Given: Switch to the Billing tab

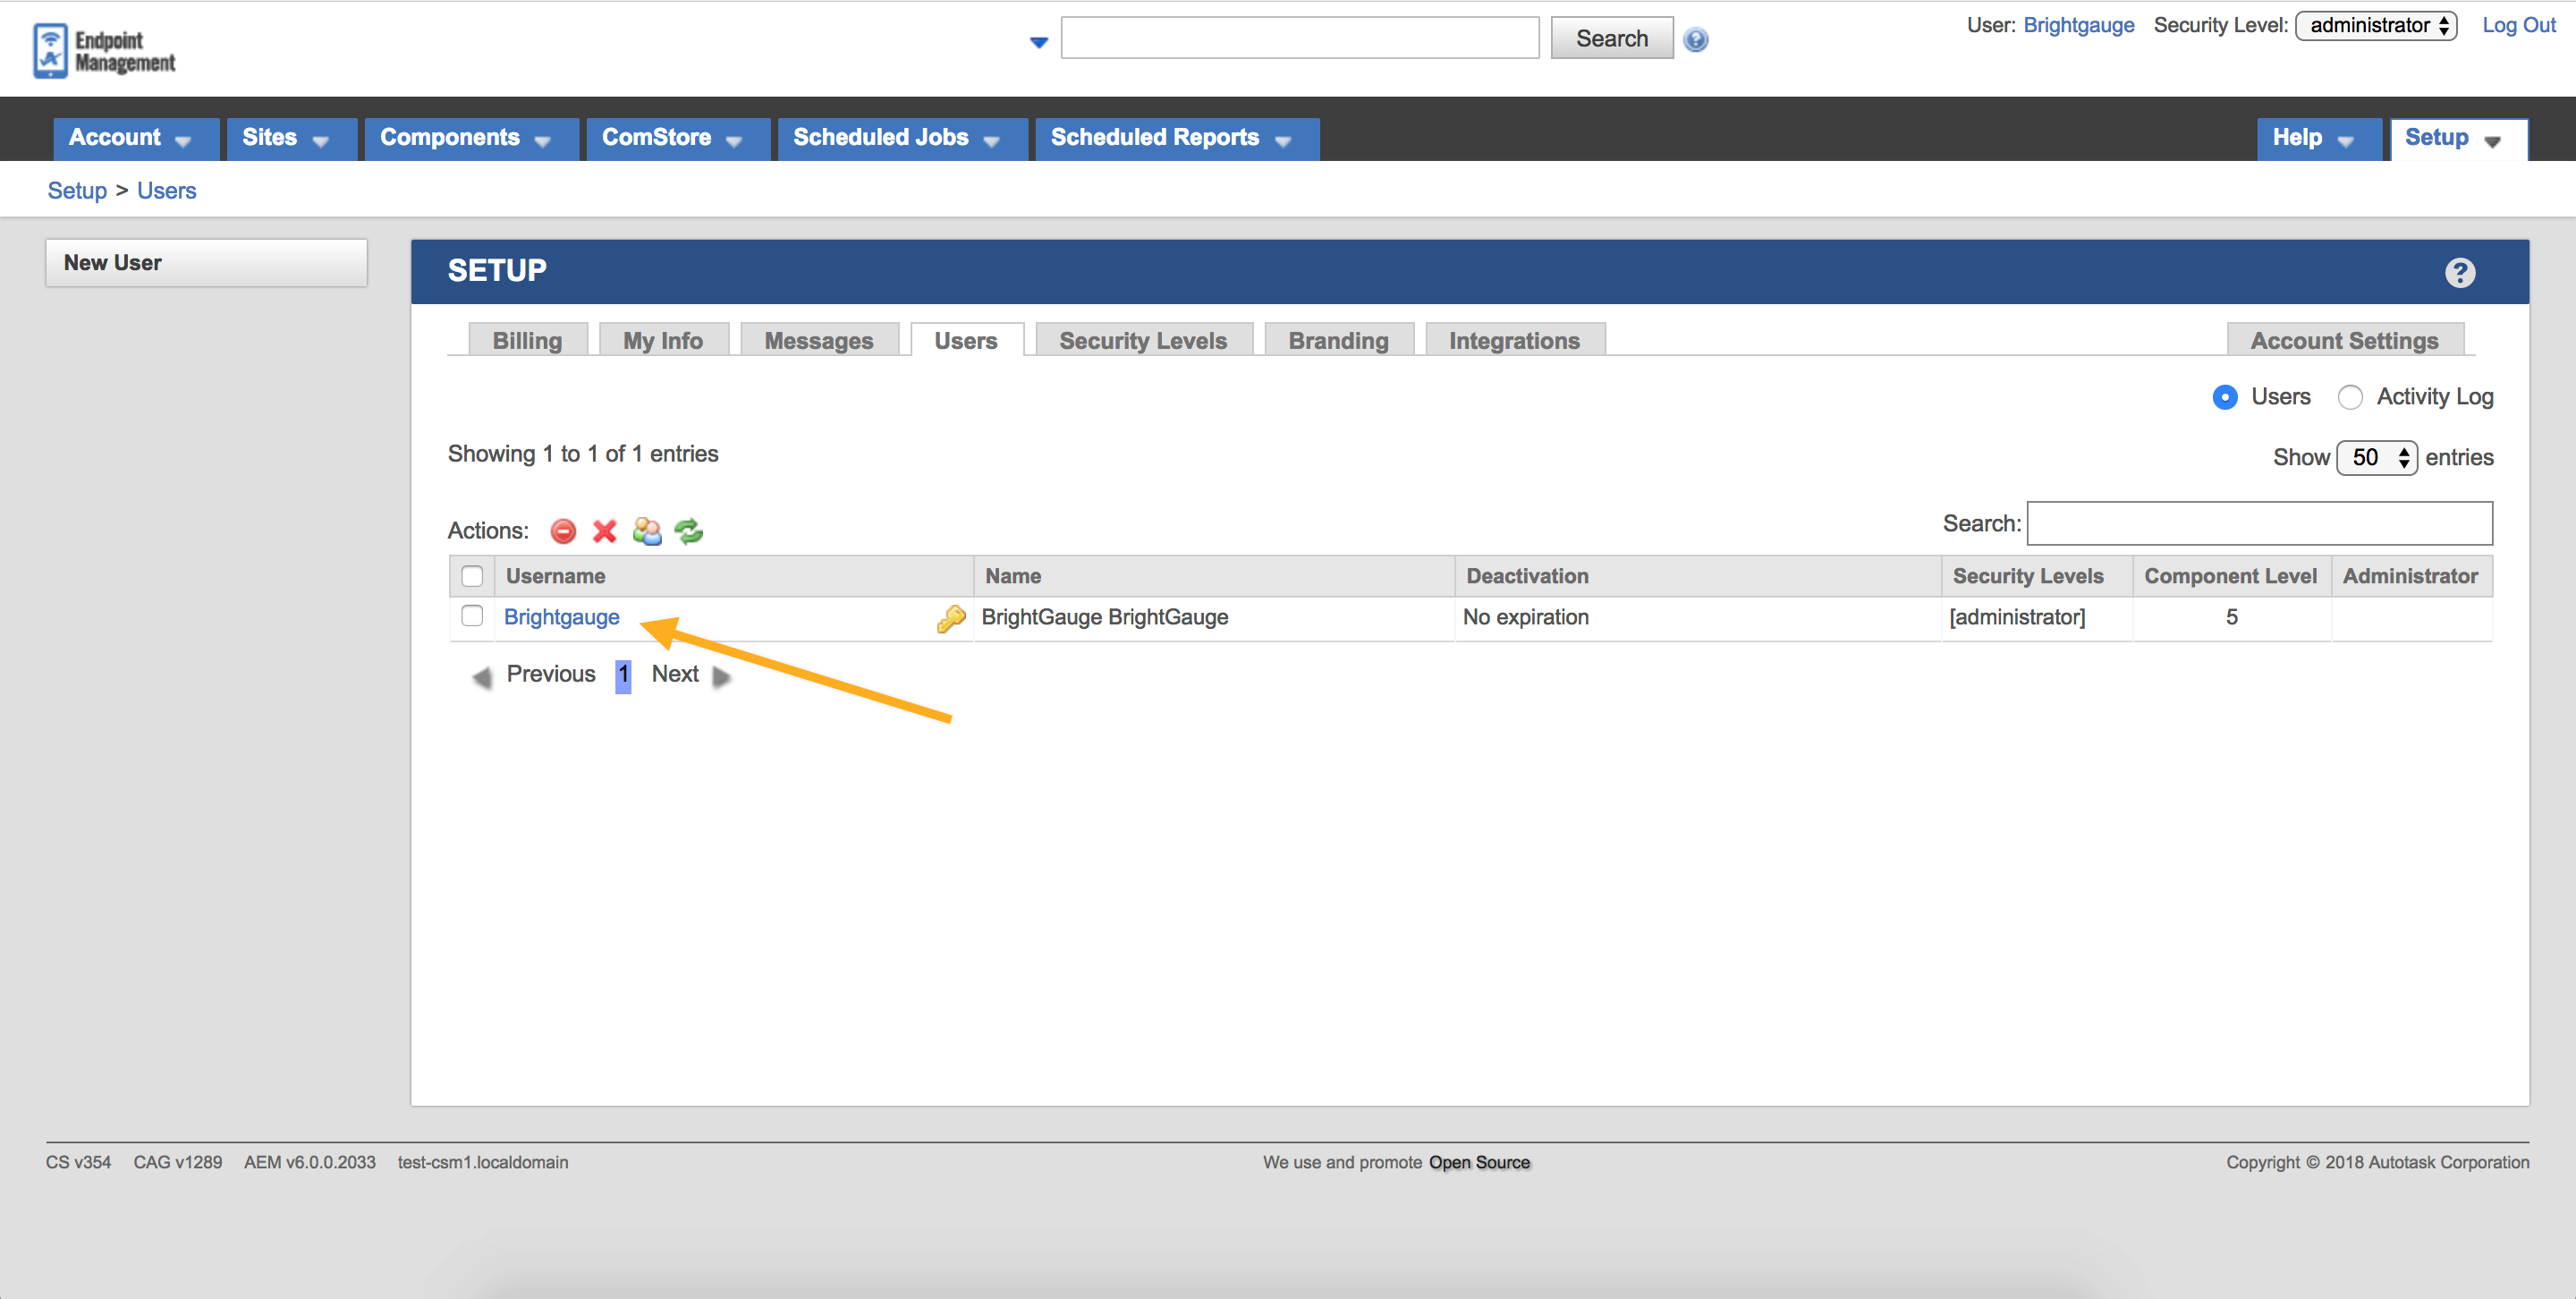Looking at the screenshot, I should point(527,340).
